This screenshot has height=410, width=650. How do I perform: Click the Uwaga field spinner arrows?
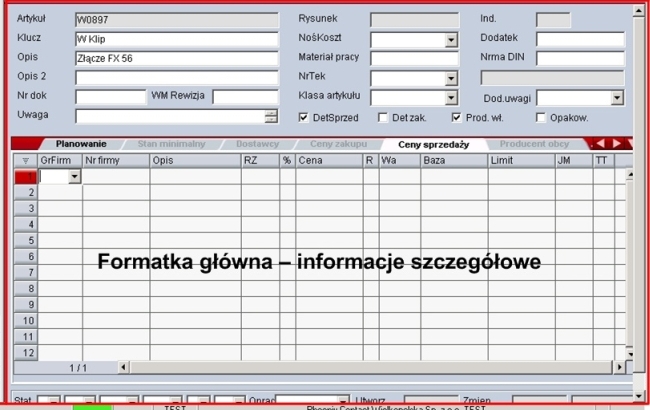(x=271, y=116)
